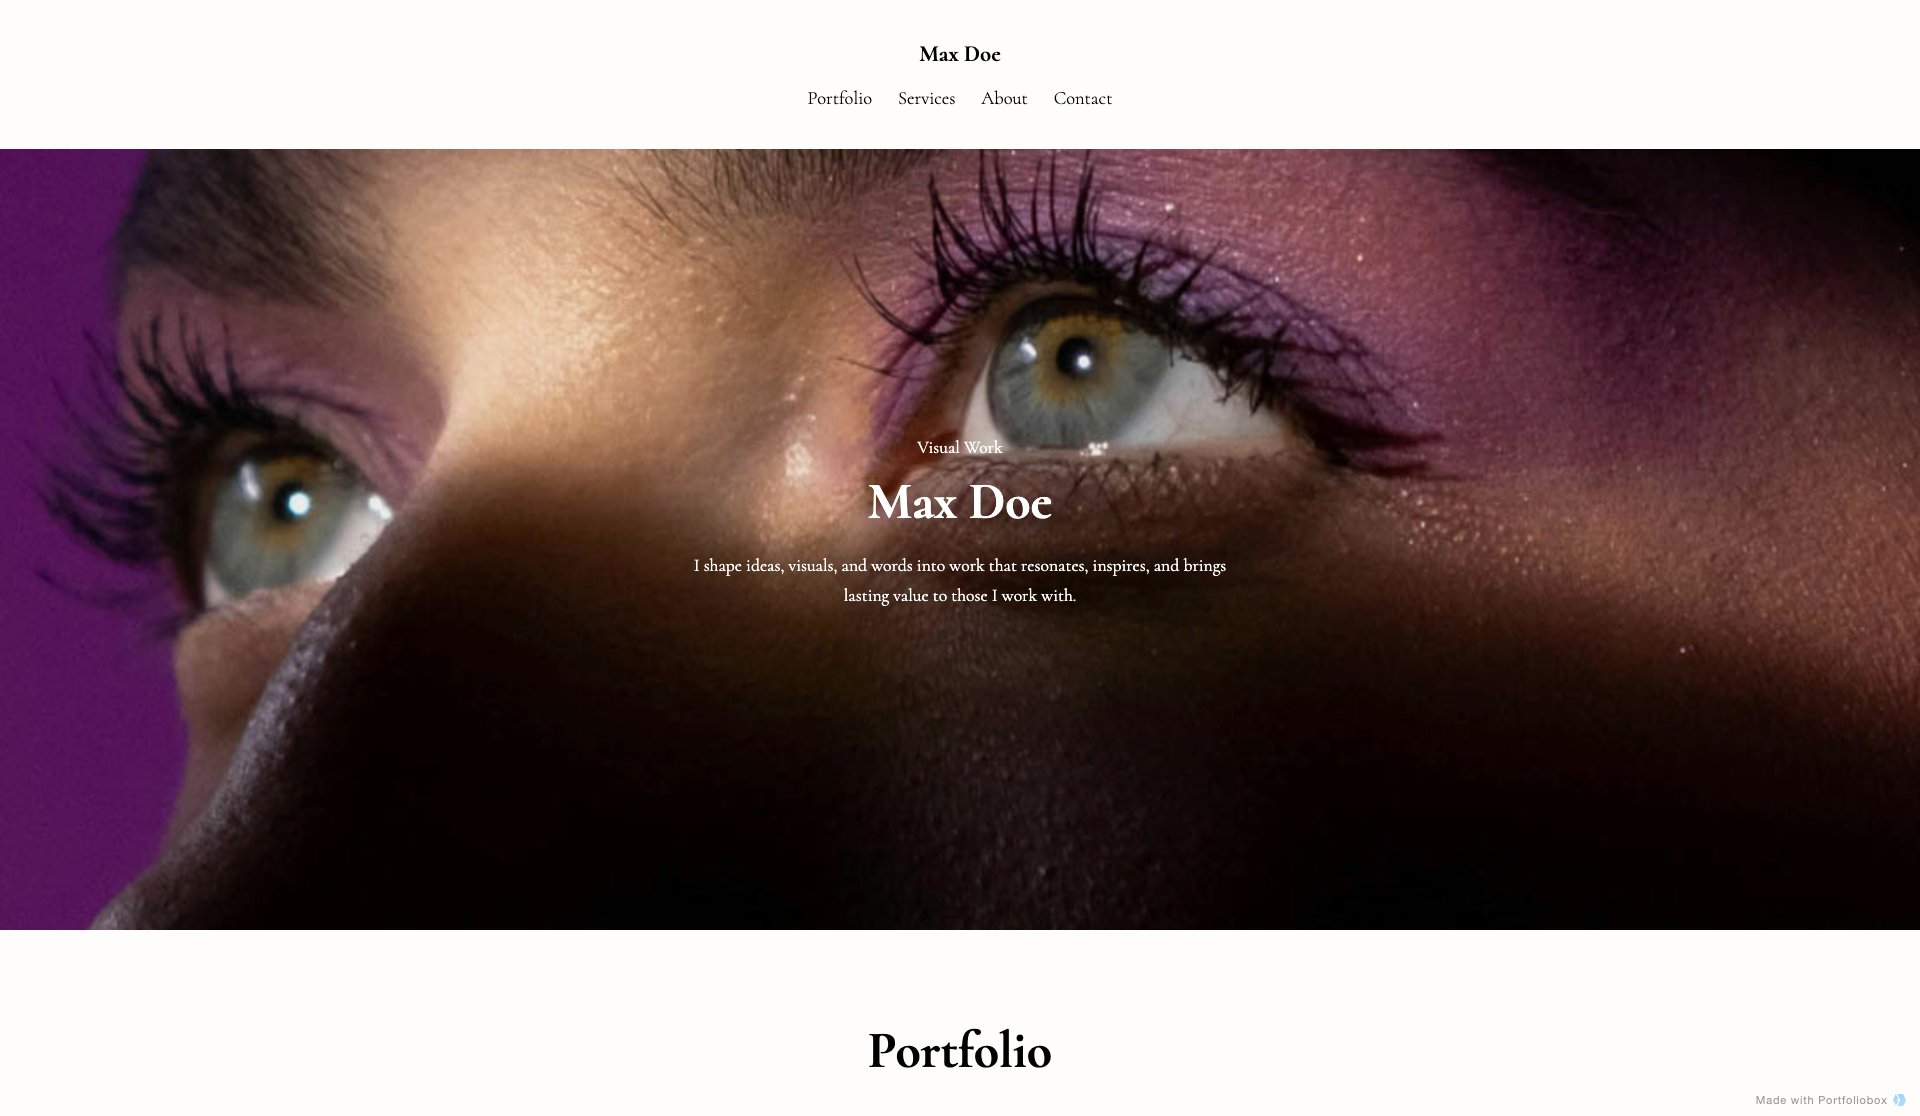Click the Portfoliobox logo icon

[1899, 1100]
